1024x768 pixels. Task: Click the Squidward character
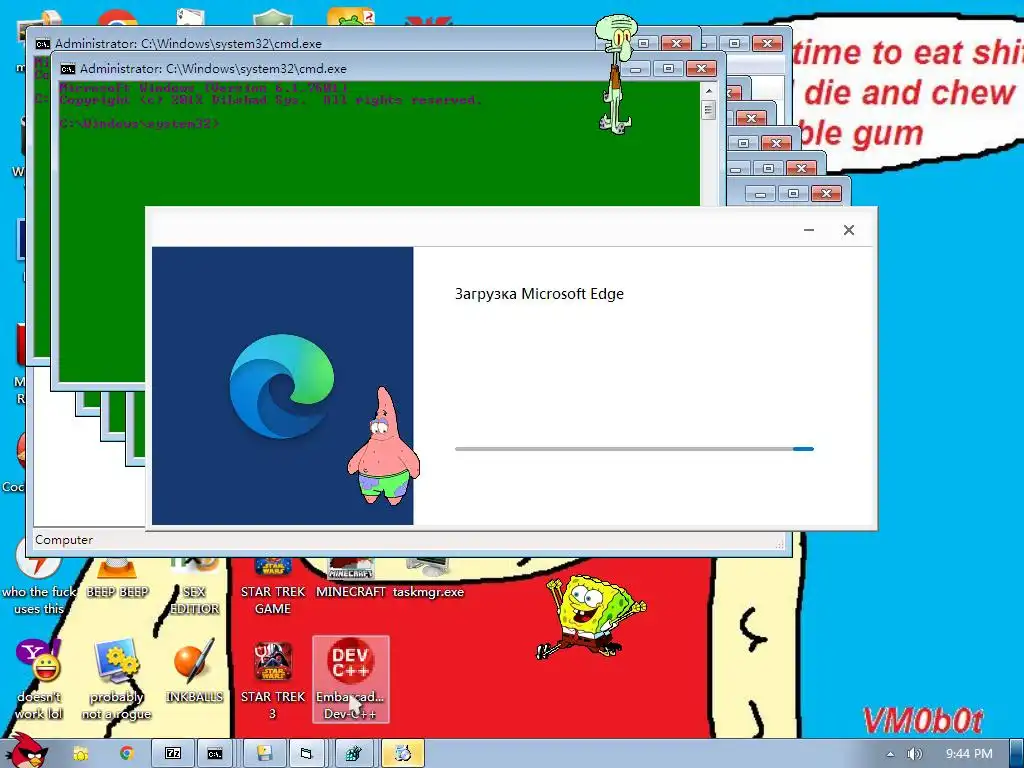point(615,74)
